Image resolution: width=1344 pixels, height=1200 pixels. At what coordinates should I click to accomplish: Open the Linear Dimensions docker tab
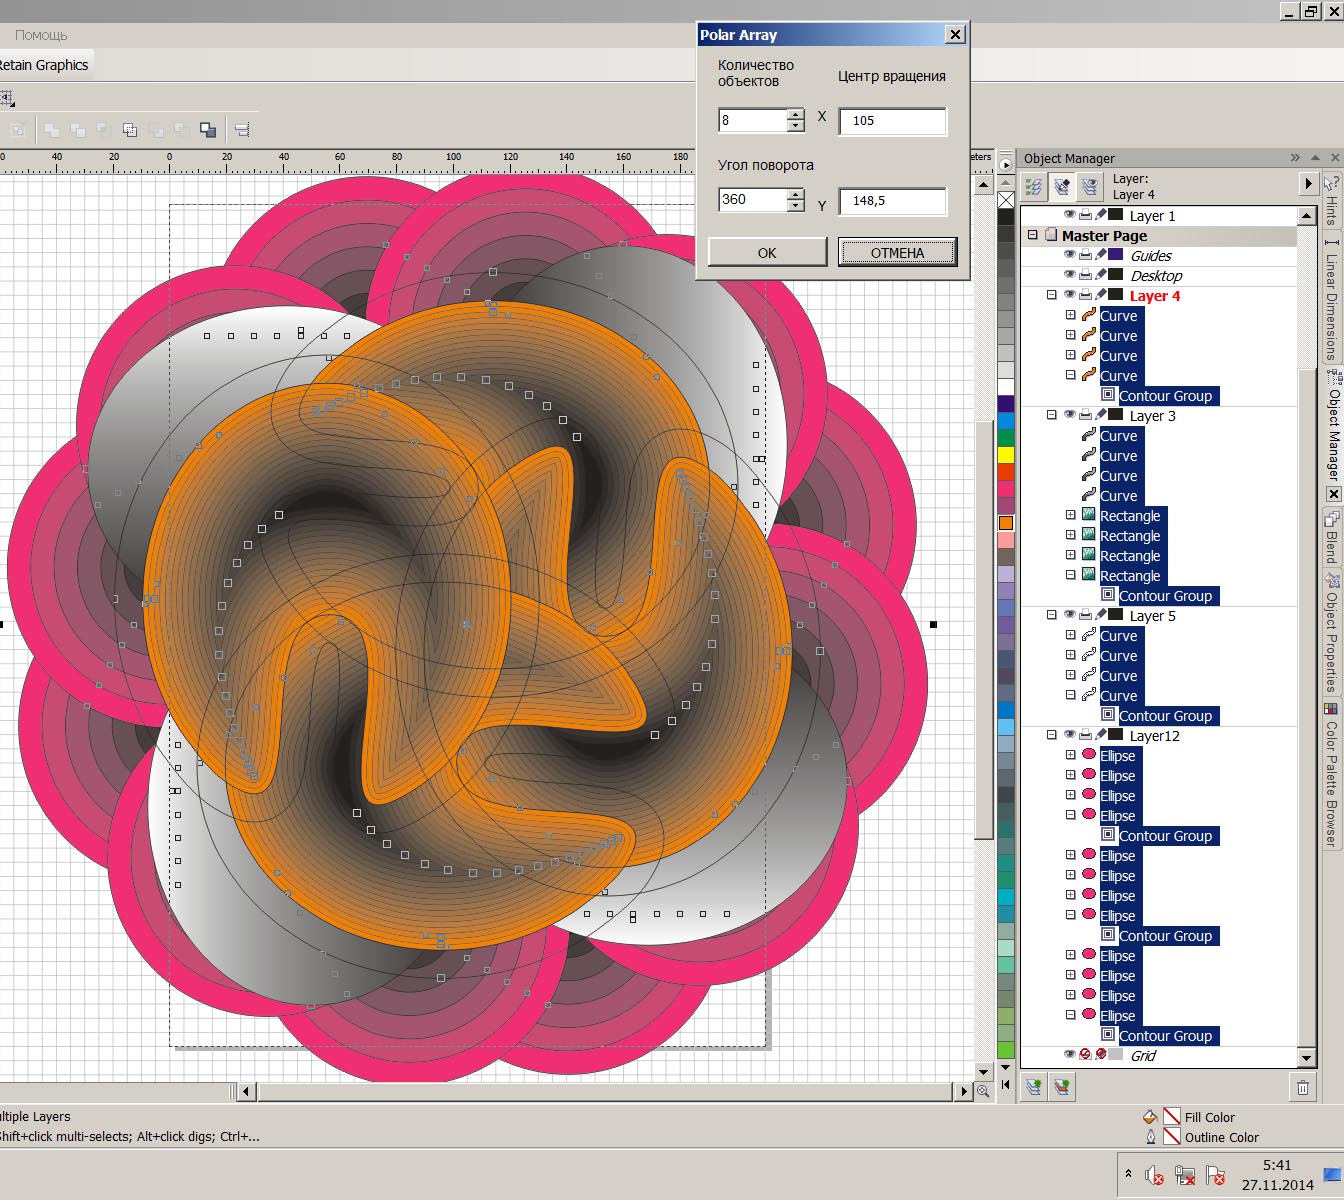[x=1331, y=300]
